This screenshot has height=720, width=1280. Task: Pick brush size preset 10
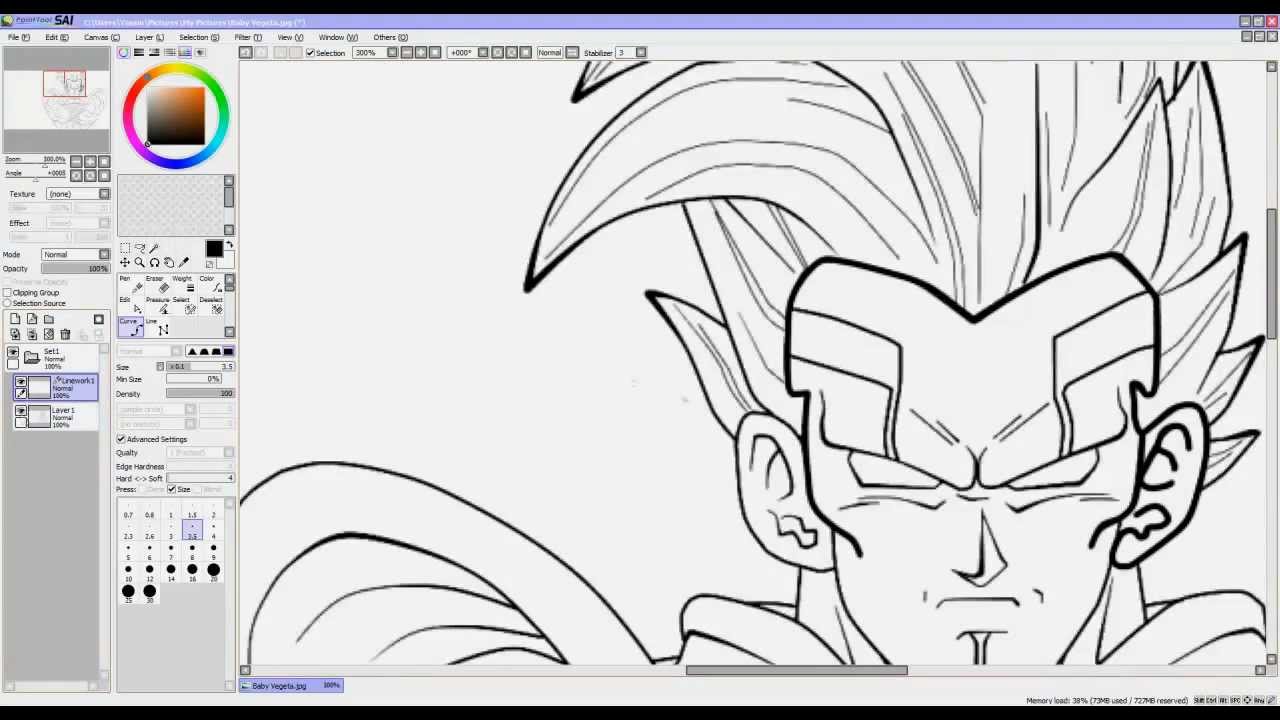coord(128,573)
